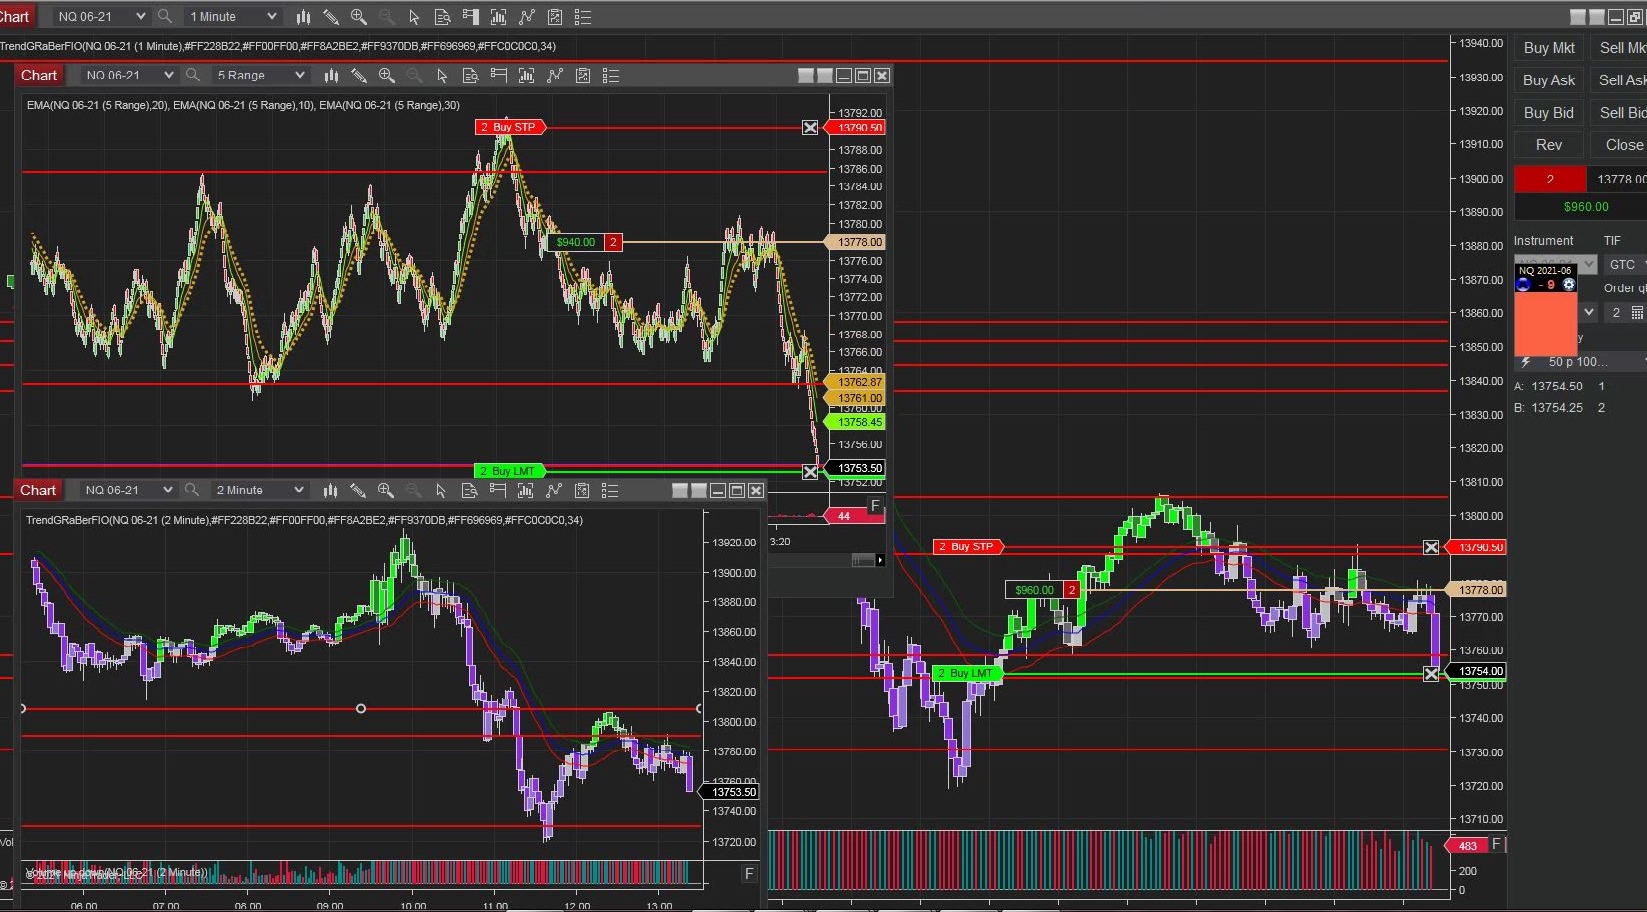
Task: Click $940.00 position marker on 5 Range chart
Action: pyautogui.click(x=584, y=242)
